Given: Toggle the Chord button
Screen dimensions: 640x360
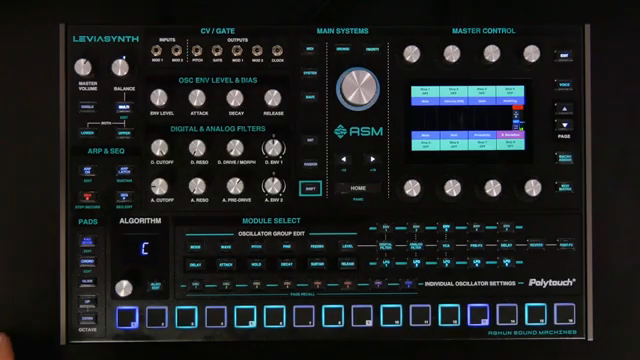Looking at the screenshot, I should pos(87,261).
